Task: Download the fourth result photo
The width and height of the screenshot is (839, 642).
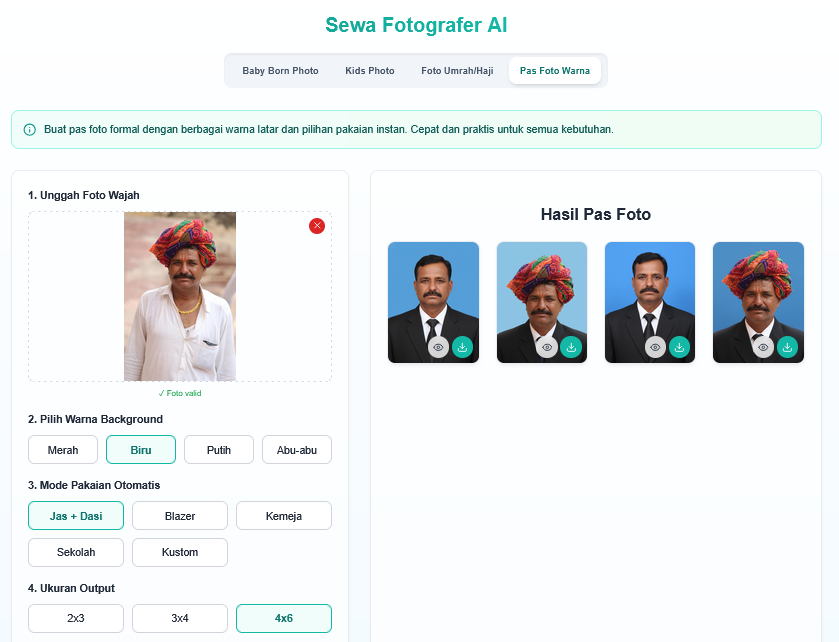Action: click(x=787, y=347)
